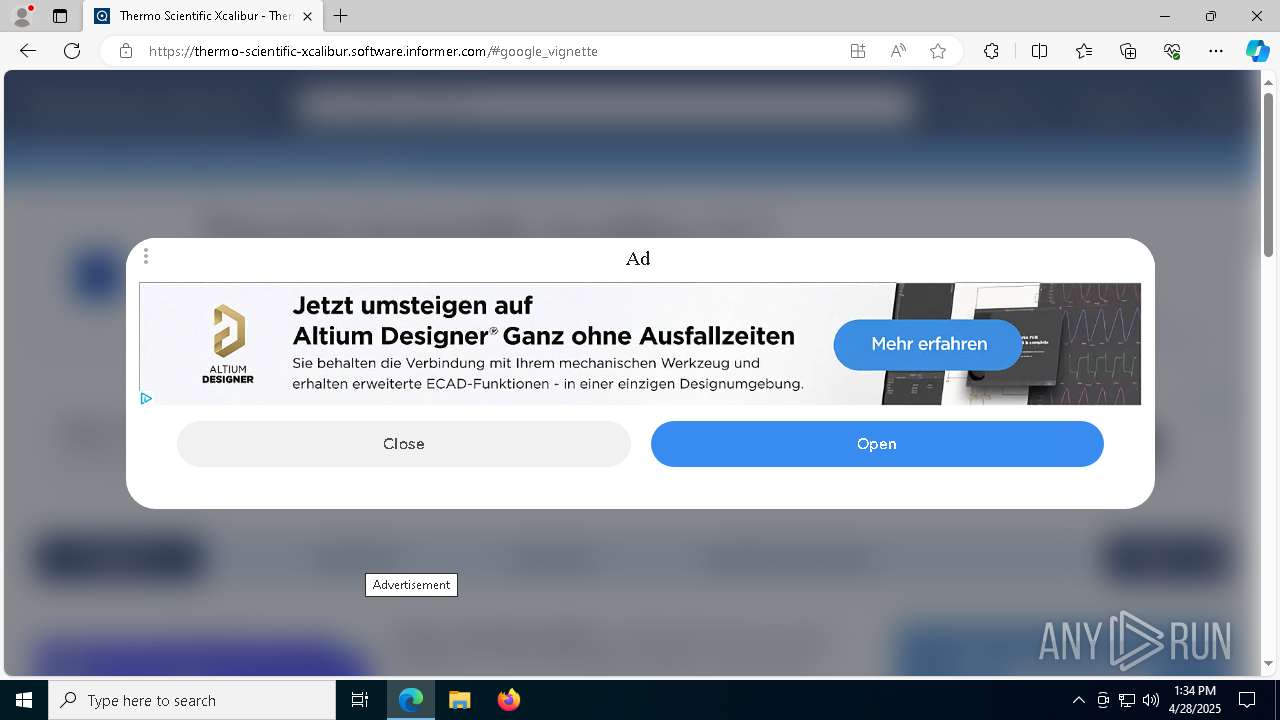This screenshot has width=1280, height=720.
Task: Click the Mehr erfahren ad button
Action: point(928,344)
